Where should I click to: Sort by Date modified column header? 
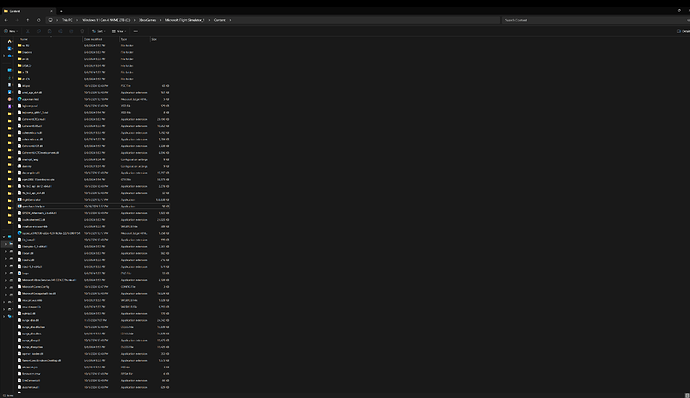(x=101, y=39)
